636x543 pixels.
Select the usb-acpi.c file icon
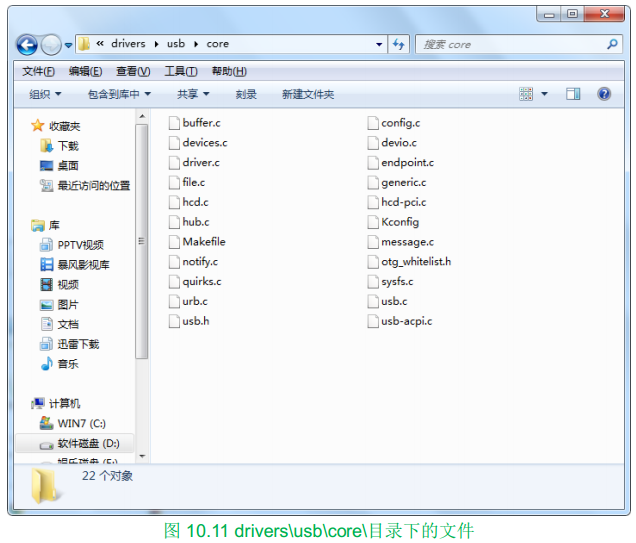point(373,321)
